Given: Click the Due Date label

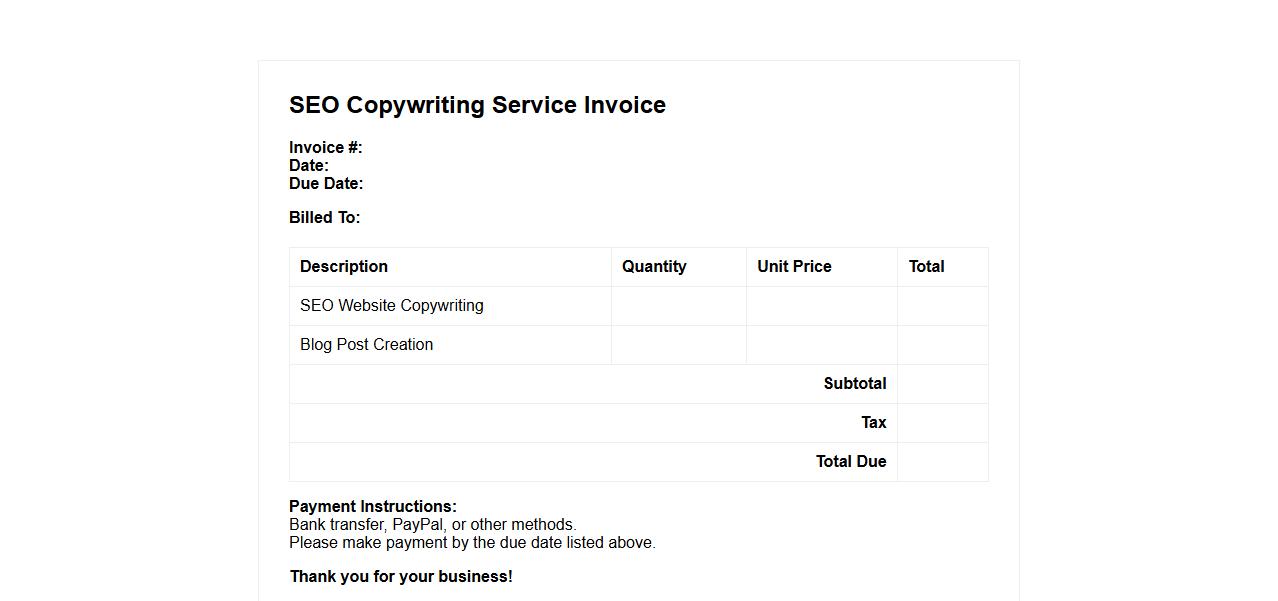Looking at the screenshot, I should point(326,184).
